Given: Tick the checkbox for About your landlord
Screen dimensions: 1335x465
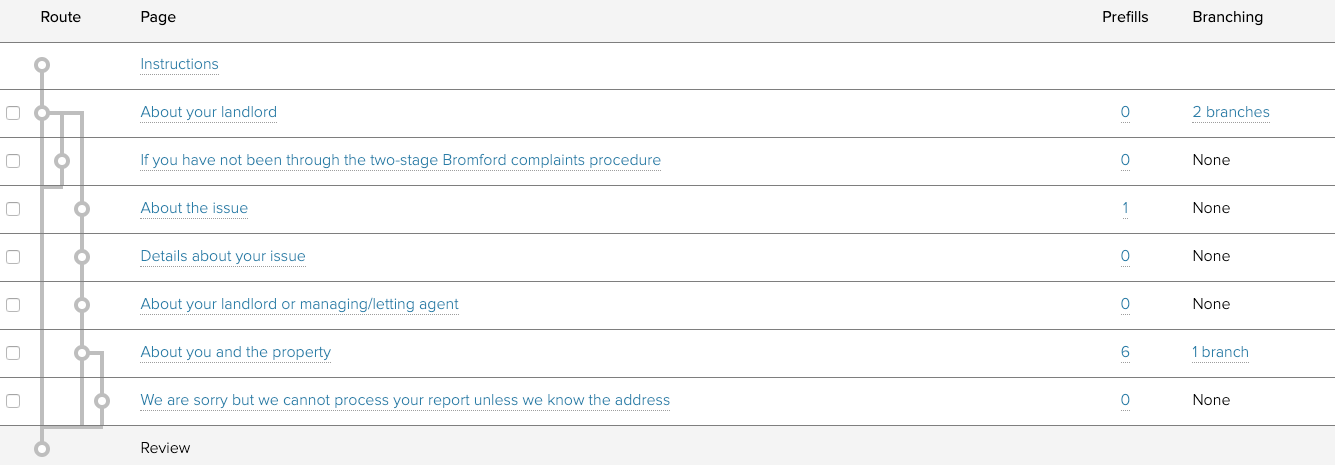Looking at the screenshot, I should [13, 113].
